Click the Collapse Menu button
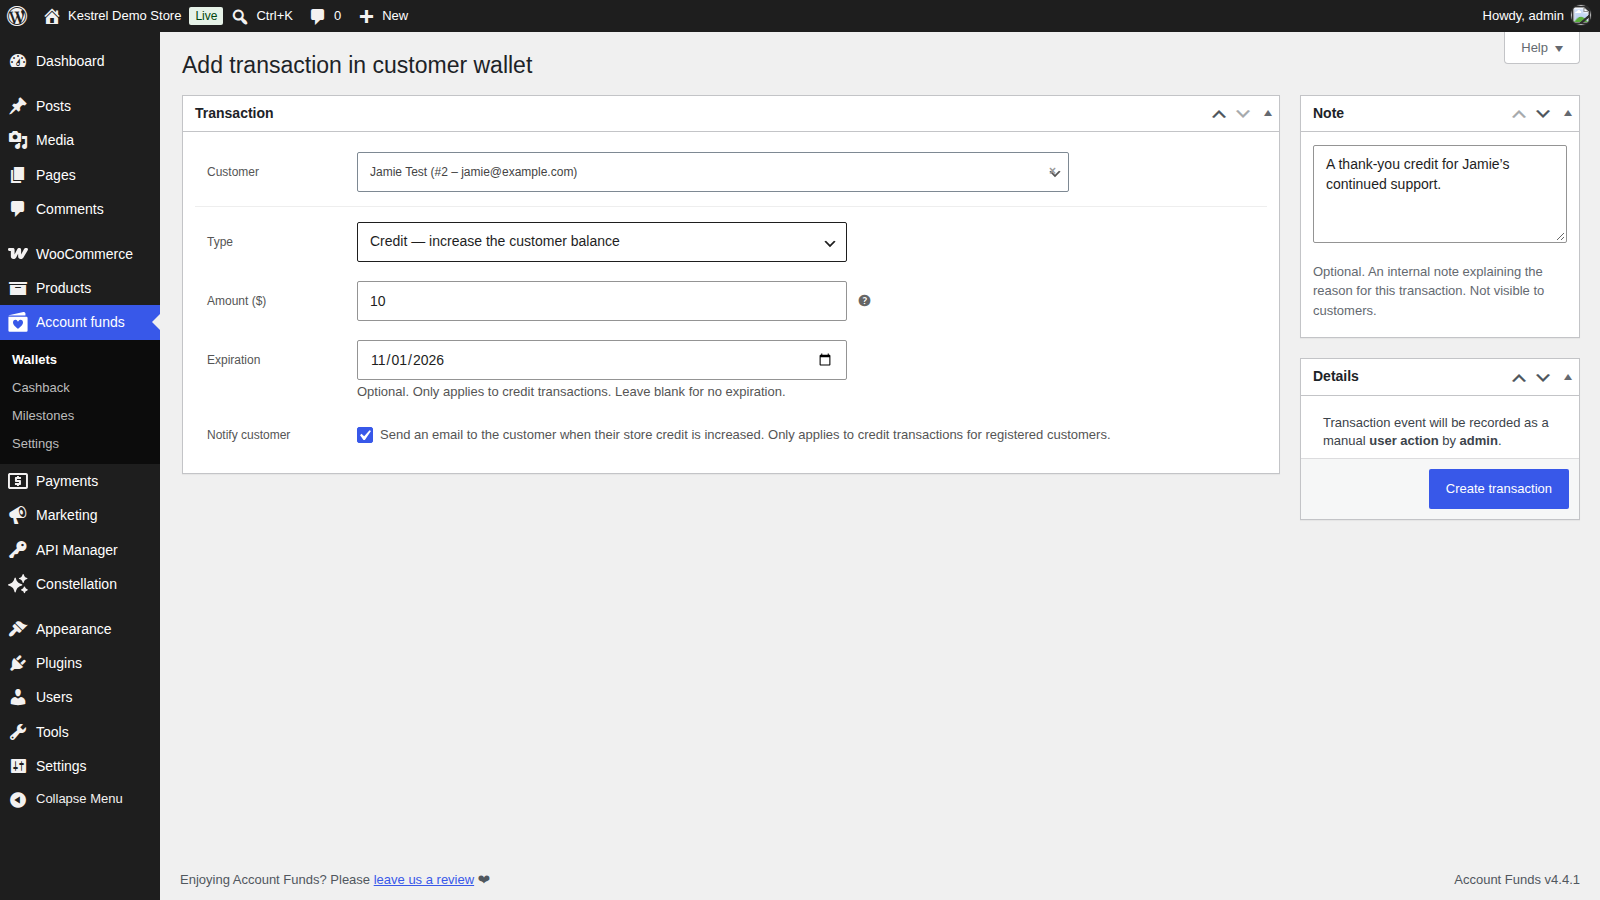 80,799
